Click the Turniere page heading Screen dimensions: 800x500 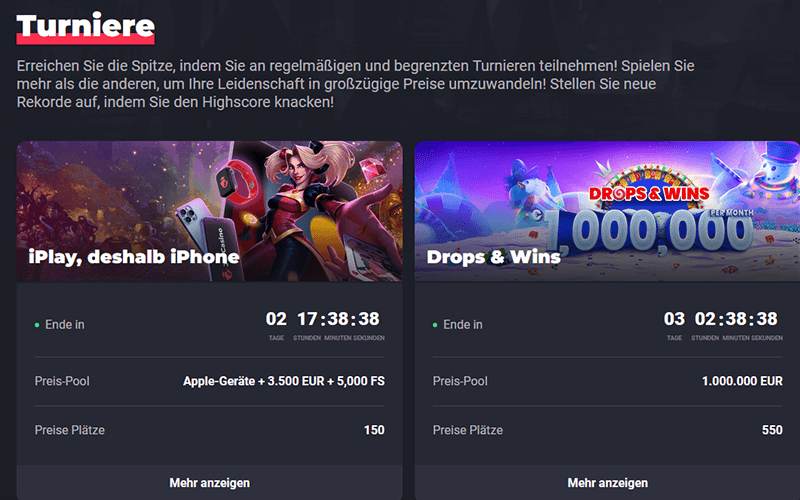(x=85, y=27)
